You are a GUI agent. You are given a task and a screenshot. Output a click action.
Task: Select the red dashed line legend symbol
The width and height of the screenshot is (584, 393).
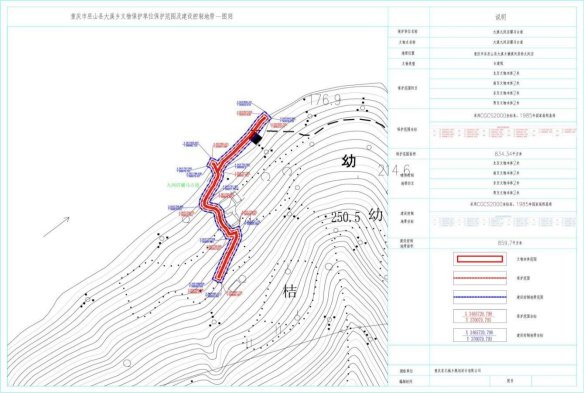[x=480, y=278]
